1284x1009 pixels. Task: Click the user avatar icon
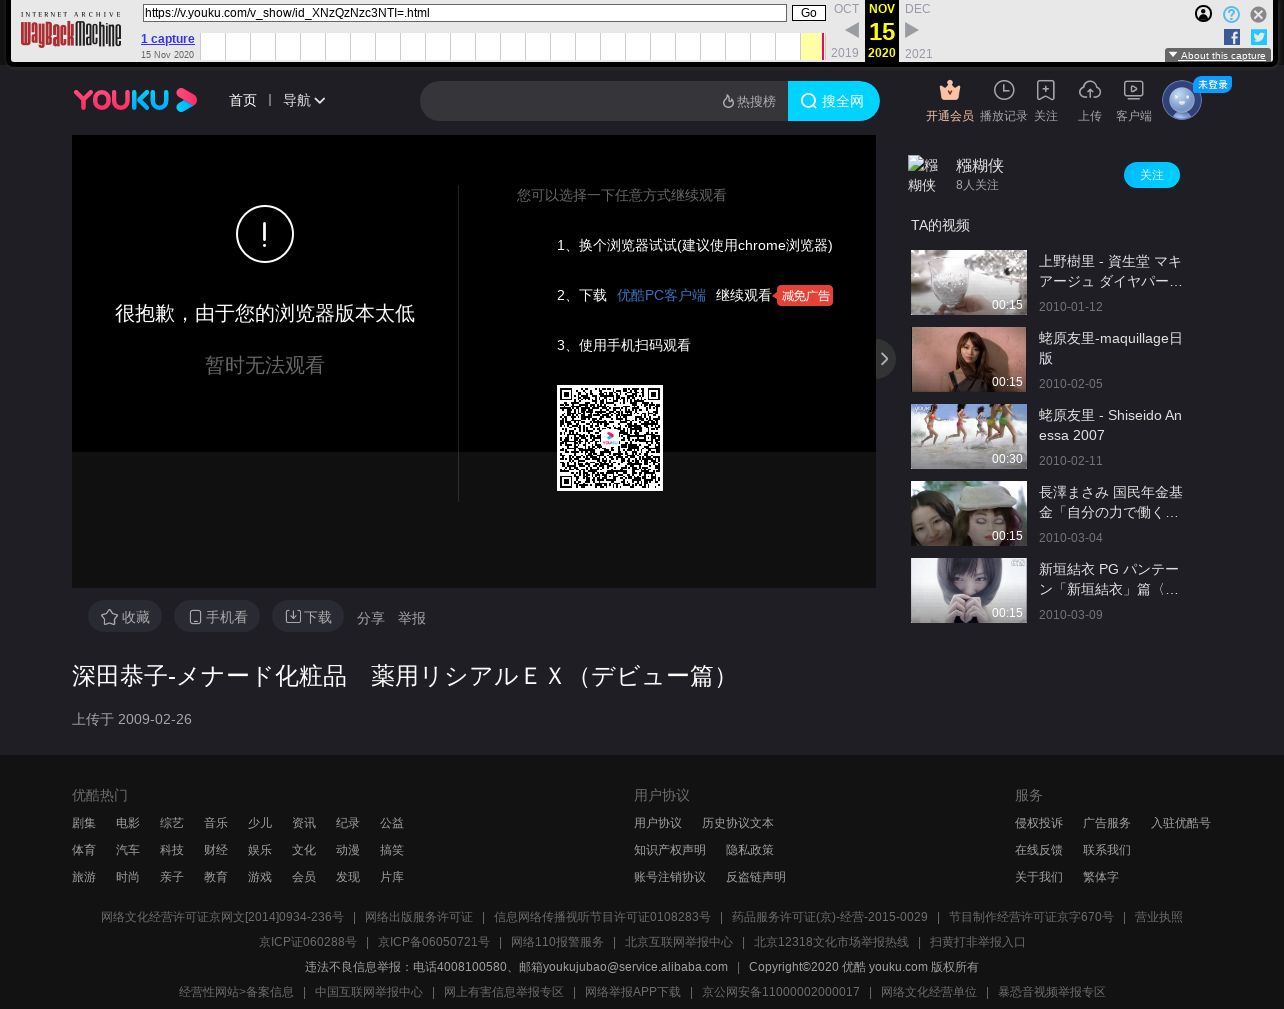[1182, 100]
